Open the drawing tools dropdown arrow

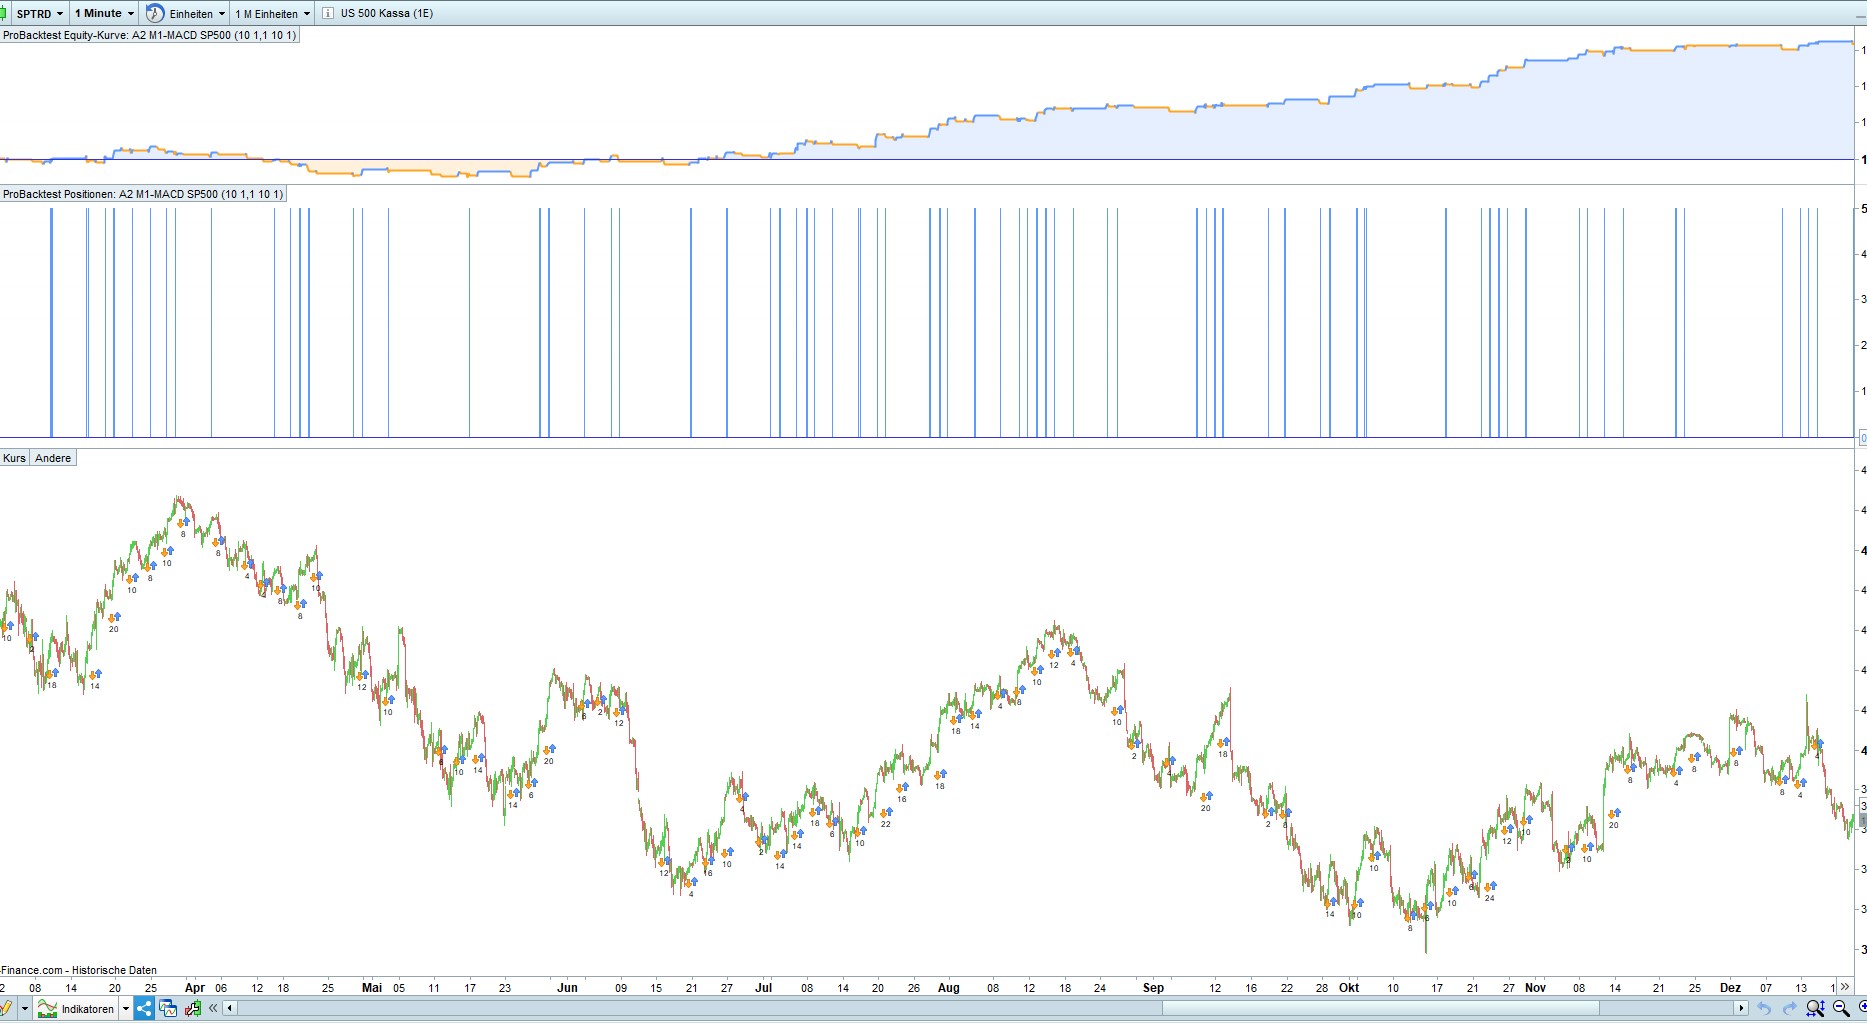click(x=24, y=1009)
